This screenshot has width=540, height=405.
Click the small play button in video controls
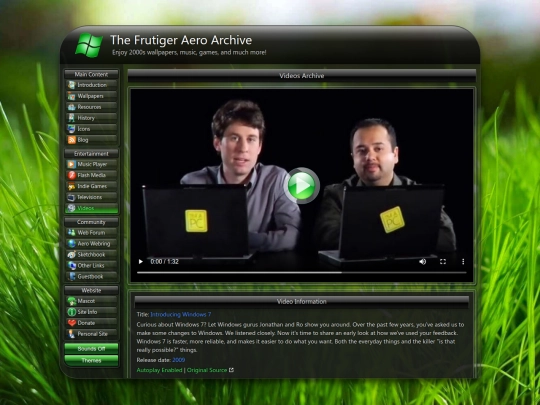141,262
